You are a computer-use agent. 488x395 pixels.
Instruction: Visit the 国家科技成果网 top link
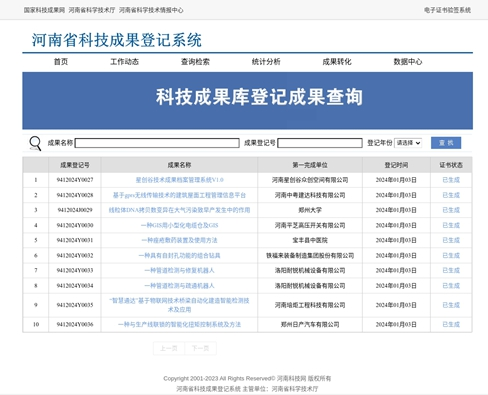pos(44,10)
